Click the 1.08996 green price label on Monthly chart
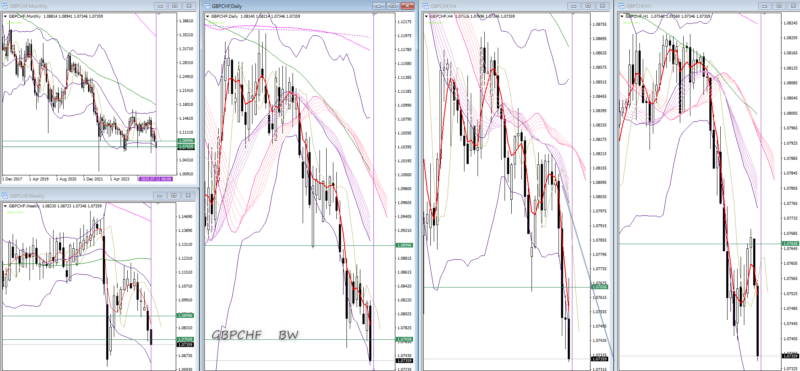Viewport: 800px width, 371px height. tap(185, 140)
